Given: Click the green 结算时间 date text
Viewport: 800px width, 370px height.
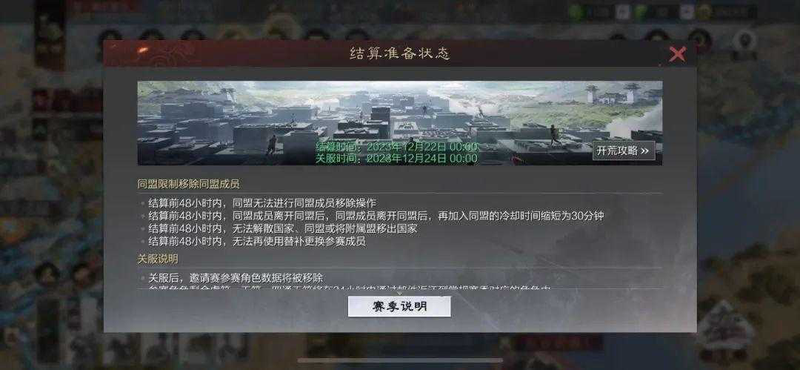Looking at the screenshot, I should pos(396,147).
